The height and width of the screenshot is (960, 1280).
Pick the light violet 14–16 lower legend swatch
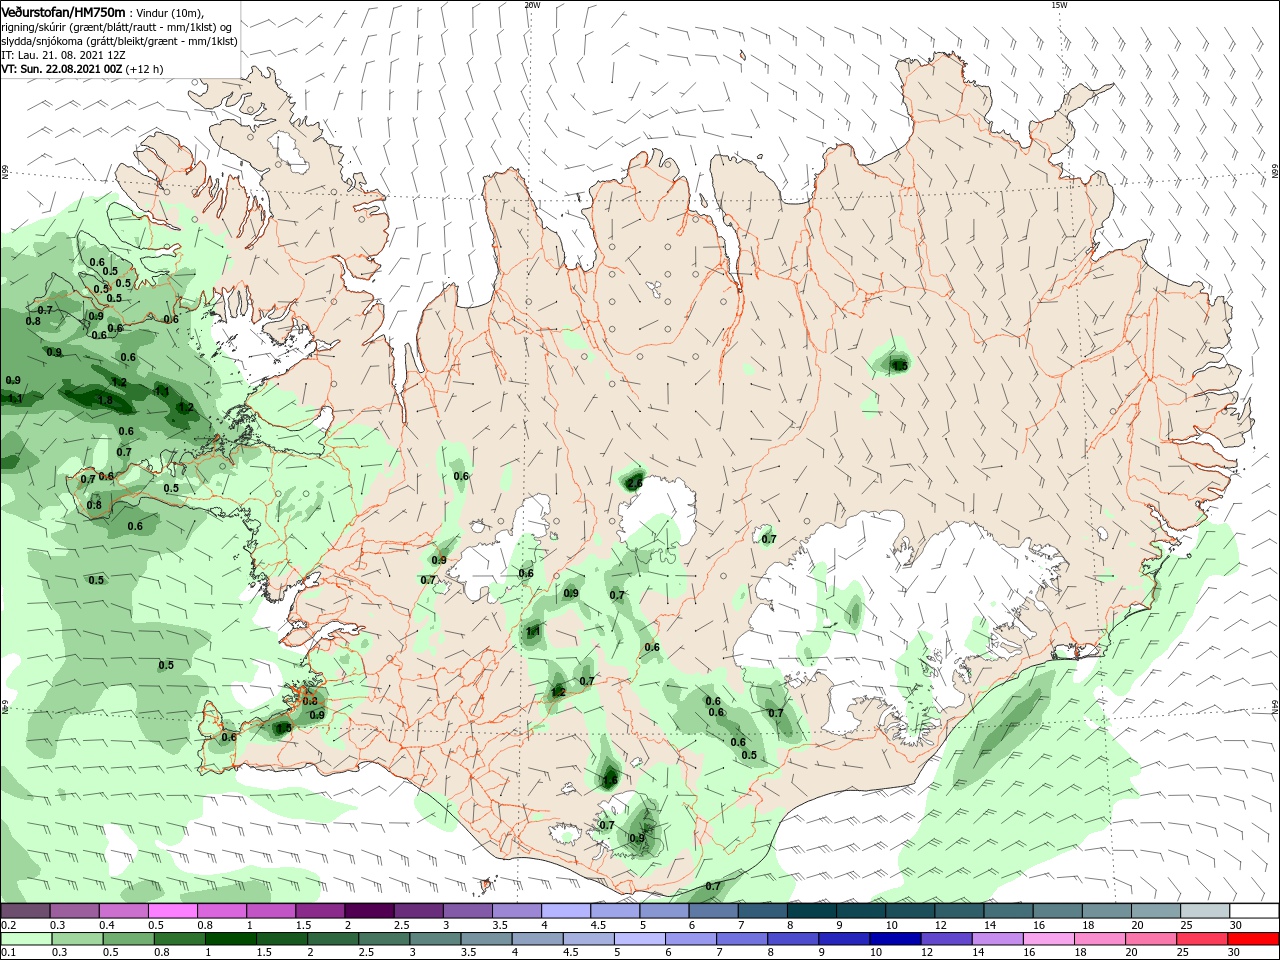click(x=996, y=939)
